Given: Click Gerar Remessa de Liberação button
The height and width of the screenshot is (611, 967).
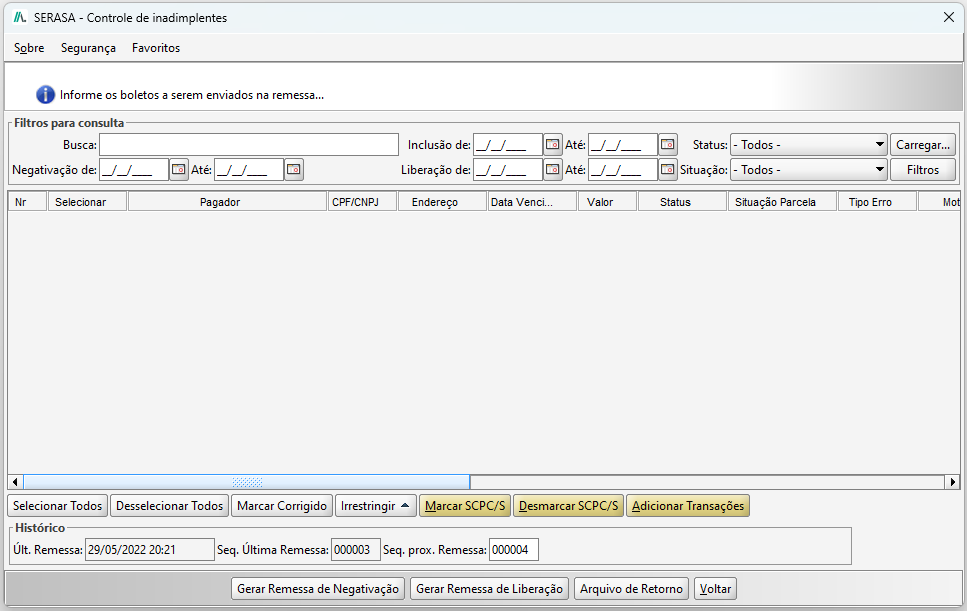Looking at the screenshot, I should click(490, 589).
